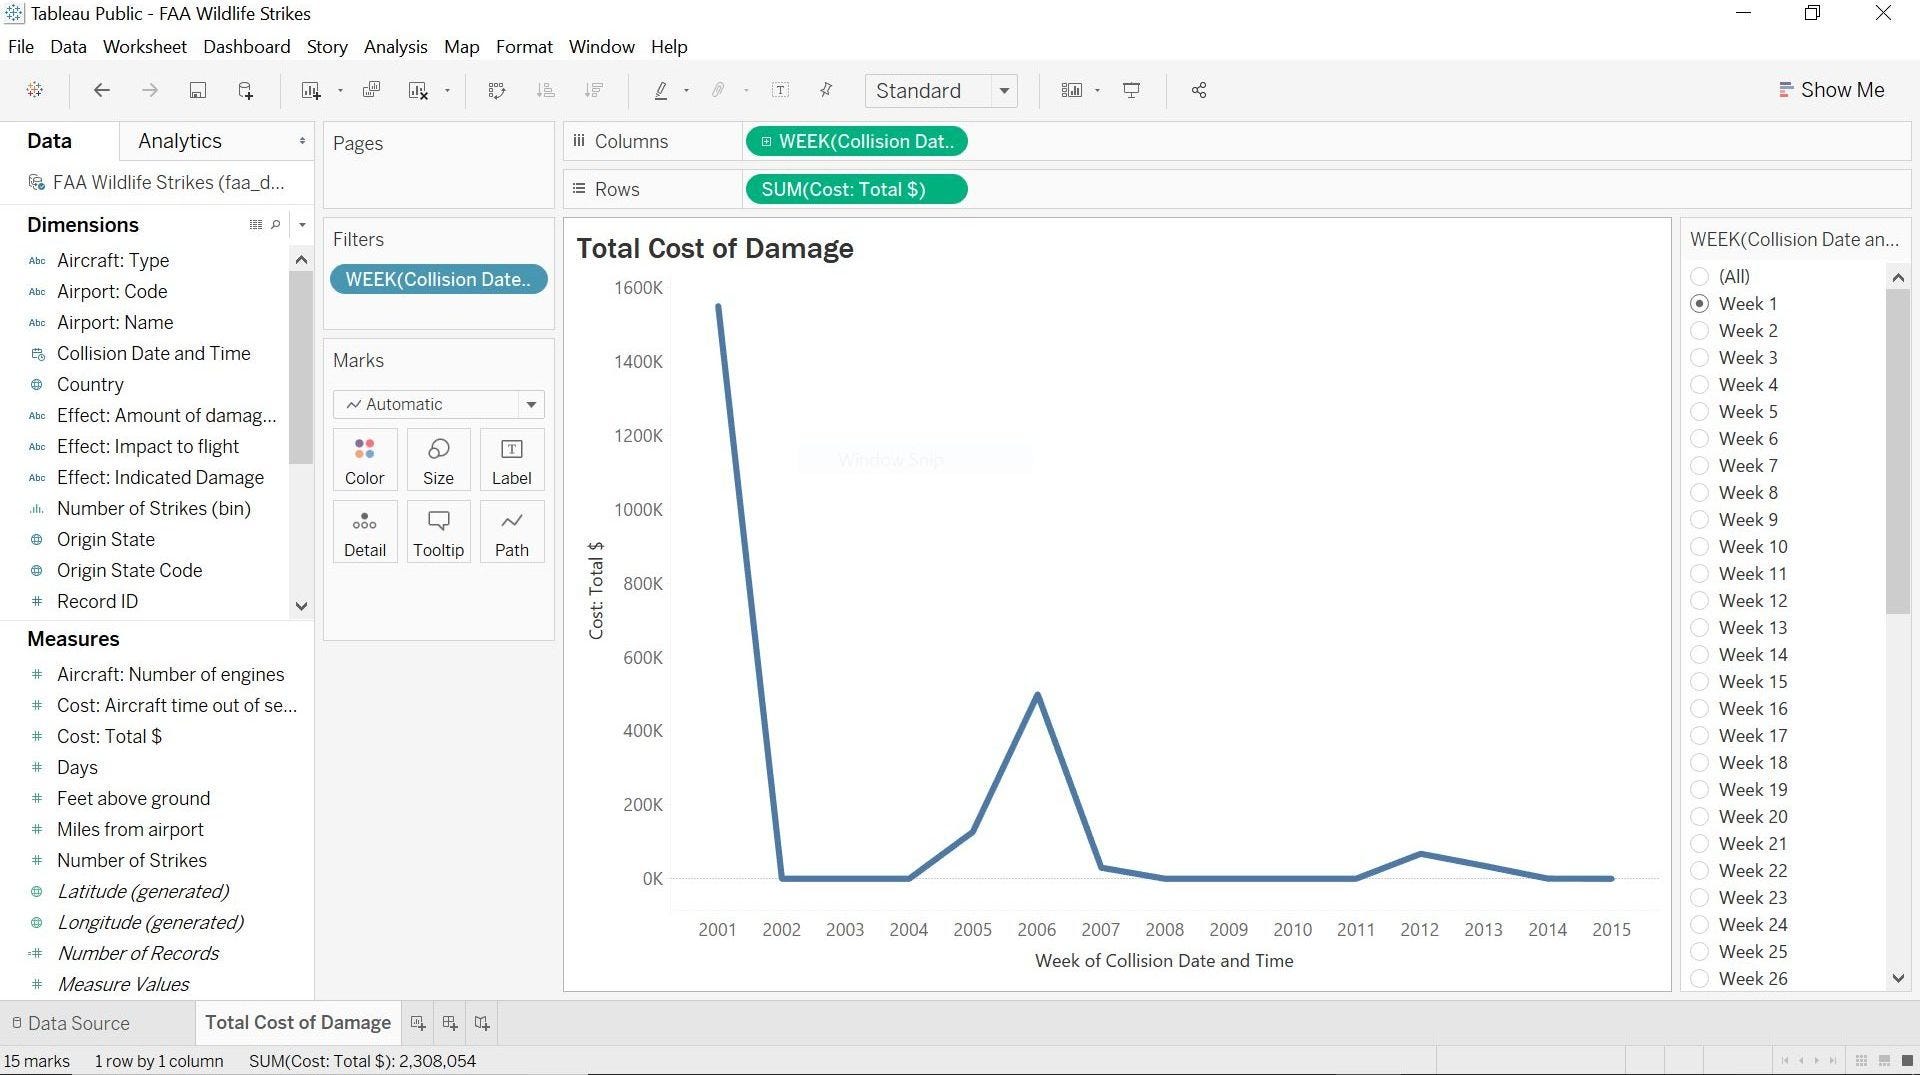The image size is (1920, 1075).
Task: Duplicate the sheet using toolbar icon
Action: pos(371,90)
